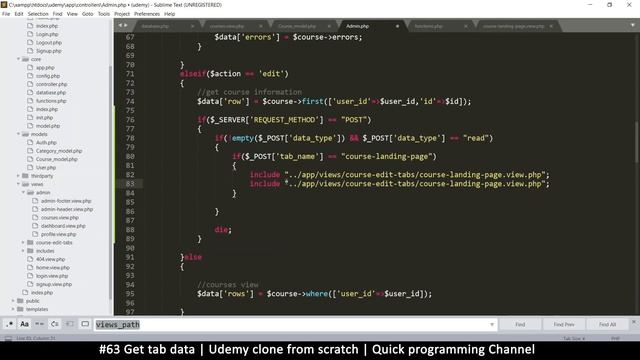640x360 pixels.
Task: Open the View menu
Action: point(72,14)
